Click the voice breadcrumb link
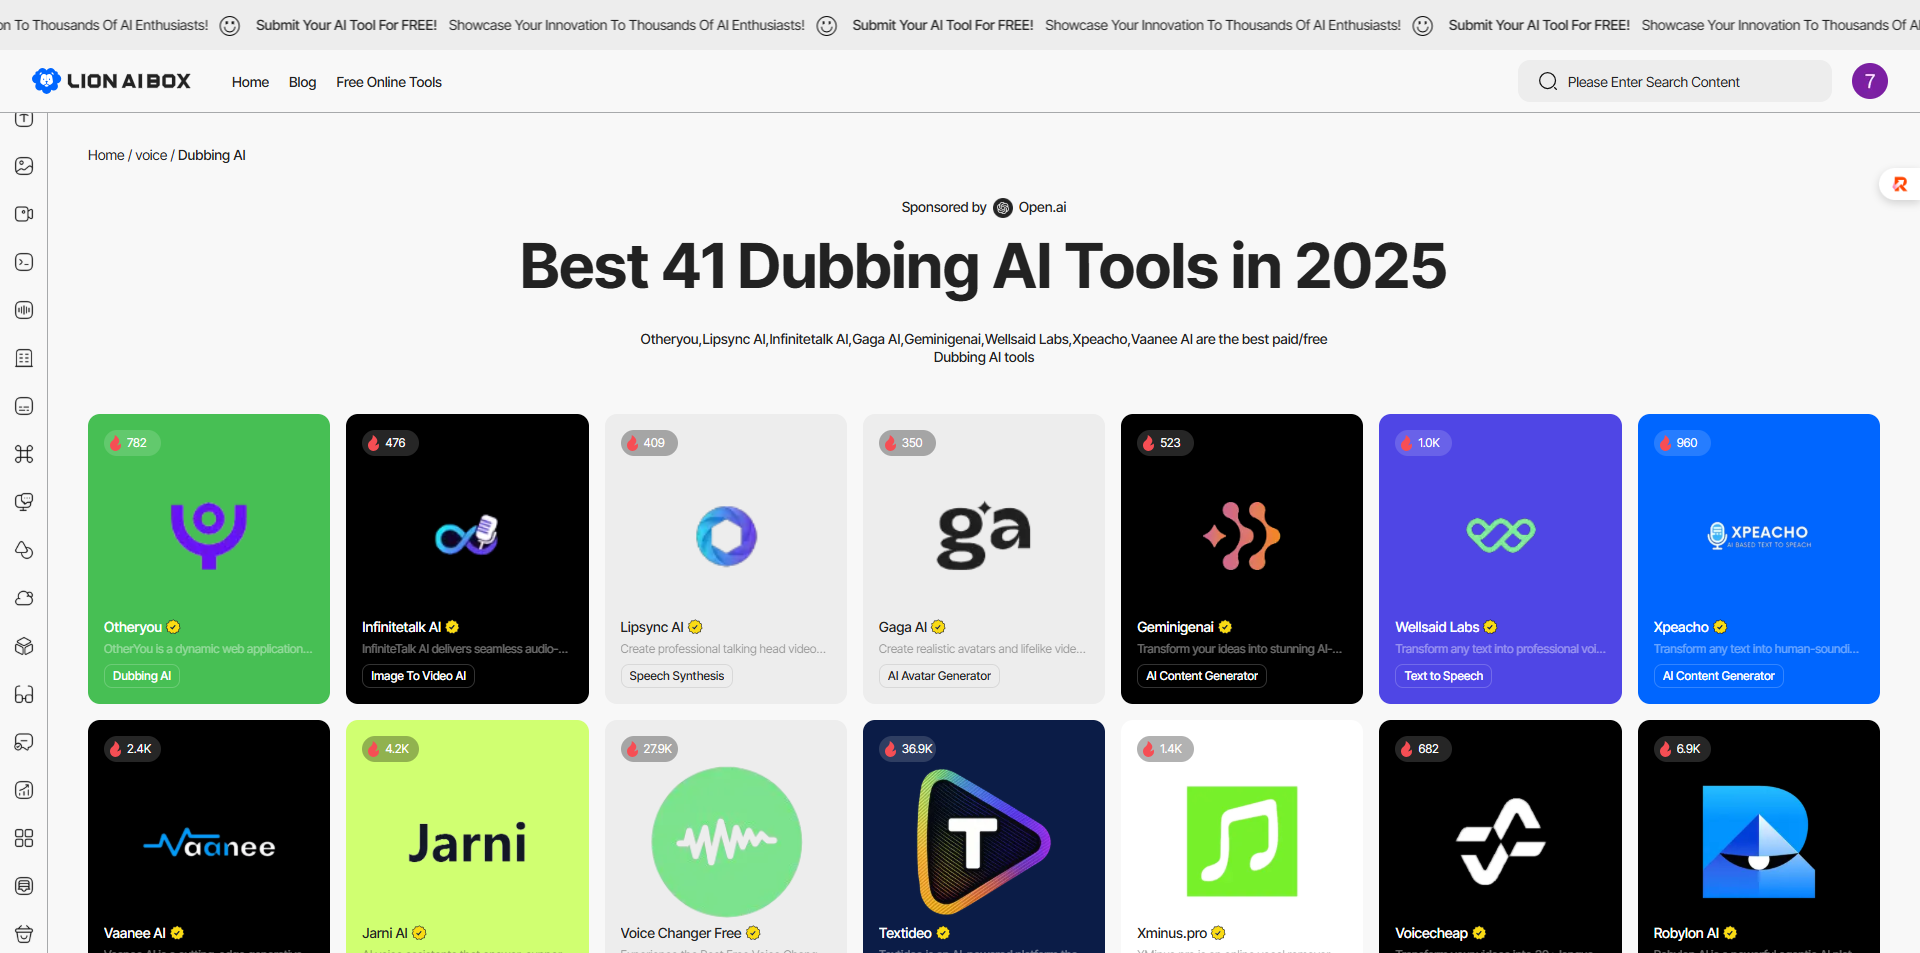 point(151,155)
